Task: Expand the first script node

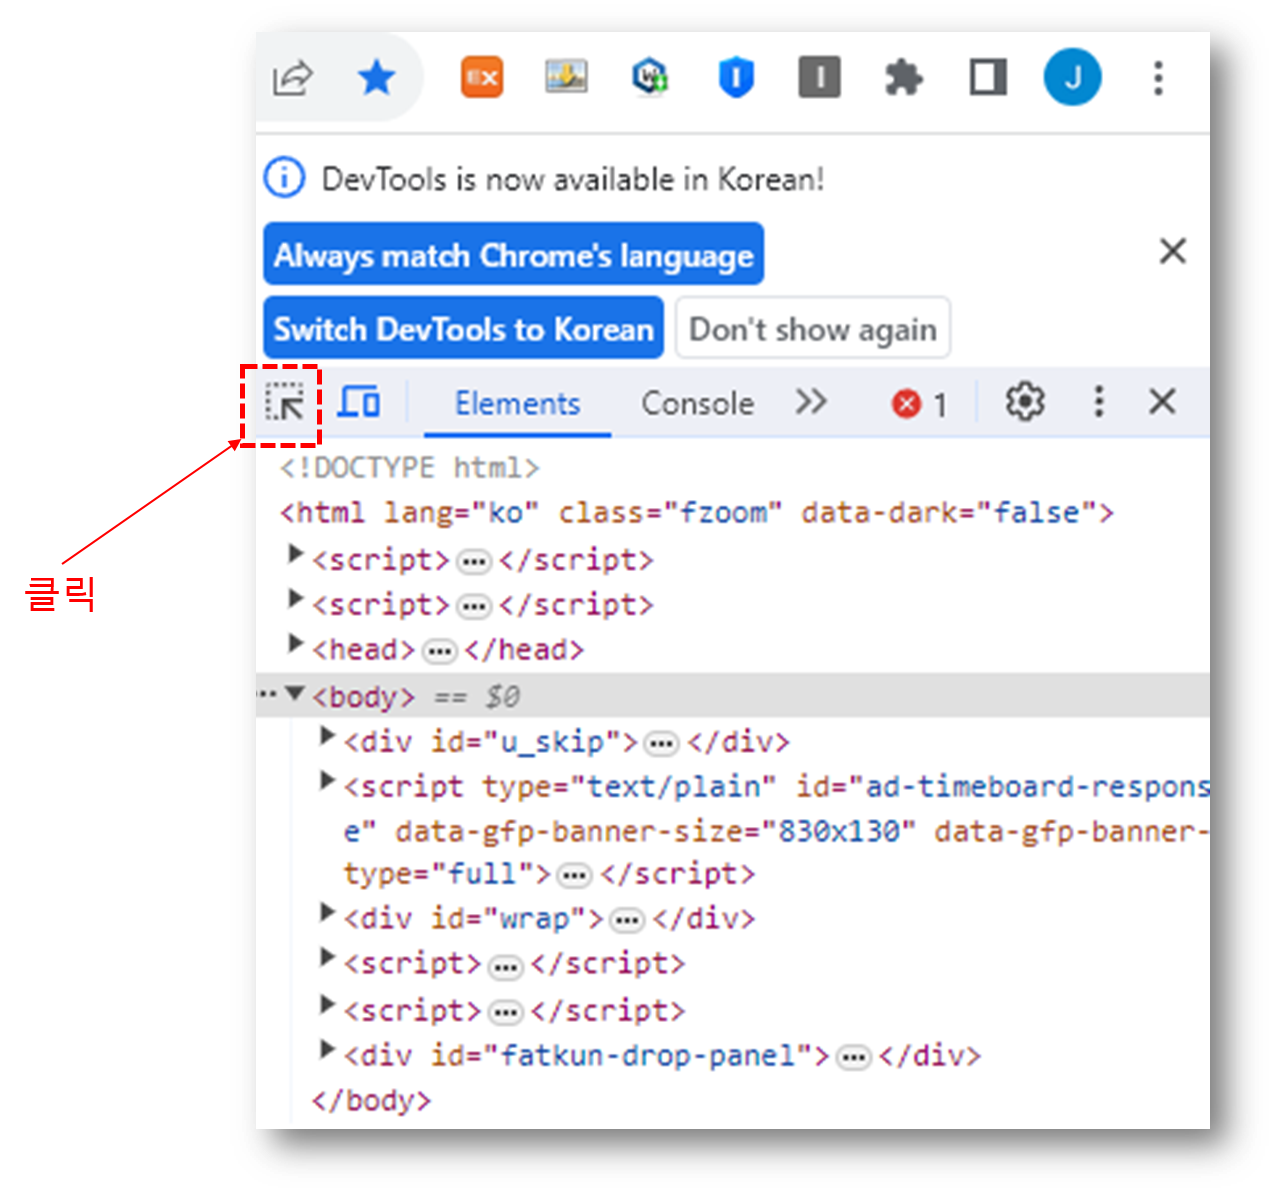Action: pyautogui.click(x=295, y=553)
